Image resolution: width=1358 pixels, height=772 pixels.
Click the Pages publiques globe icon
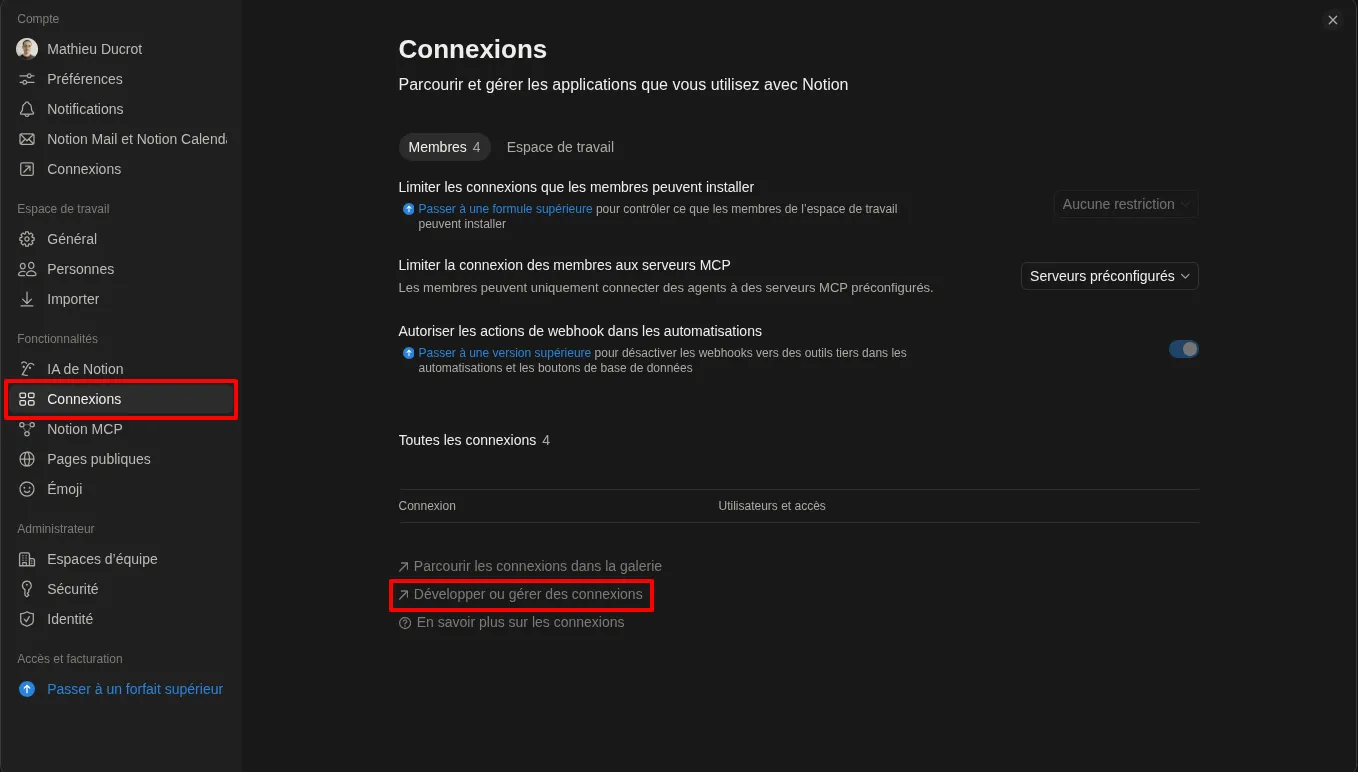[x=27, y=459]
